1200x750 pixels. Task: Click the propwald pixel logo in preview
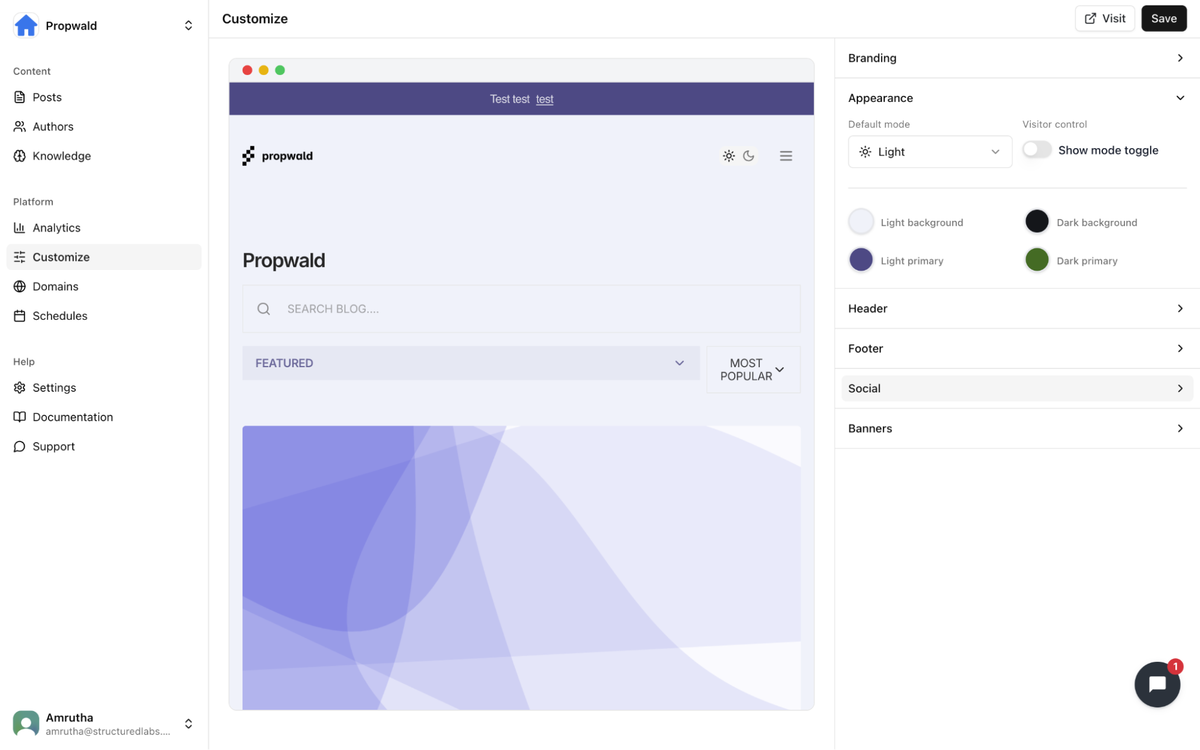point(248,156)
